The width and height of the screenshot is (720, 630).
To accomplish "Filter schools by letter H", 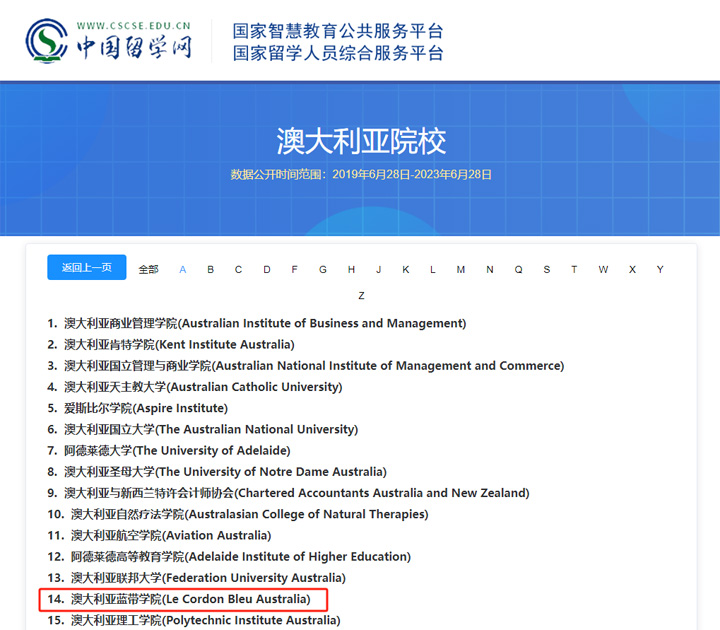I will pos(351,270).
